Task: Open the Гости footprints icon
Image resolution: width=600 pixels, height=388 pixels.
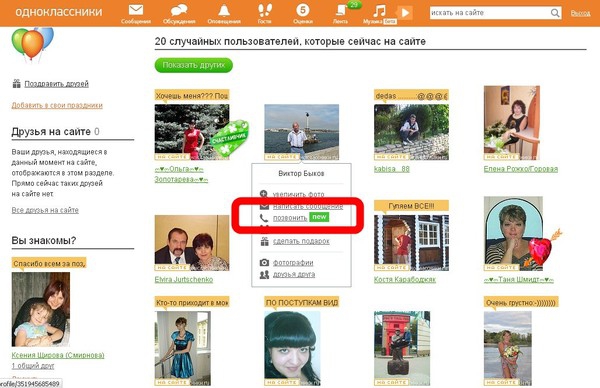Action: pyautogui.click(x=264, y=10)
